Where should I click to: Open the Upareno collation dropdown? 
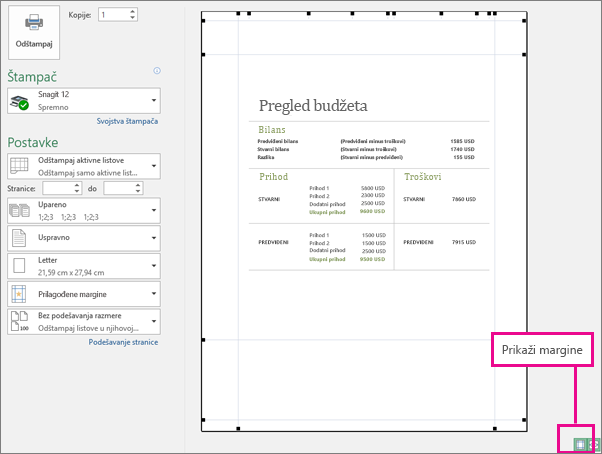coord(84,211)
